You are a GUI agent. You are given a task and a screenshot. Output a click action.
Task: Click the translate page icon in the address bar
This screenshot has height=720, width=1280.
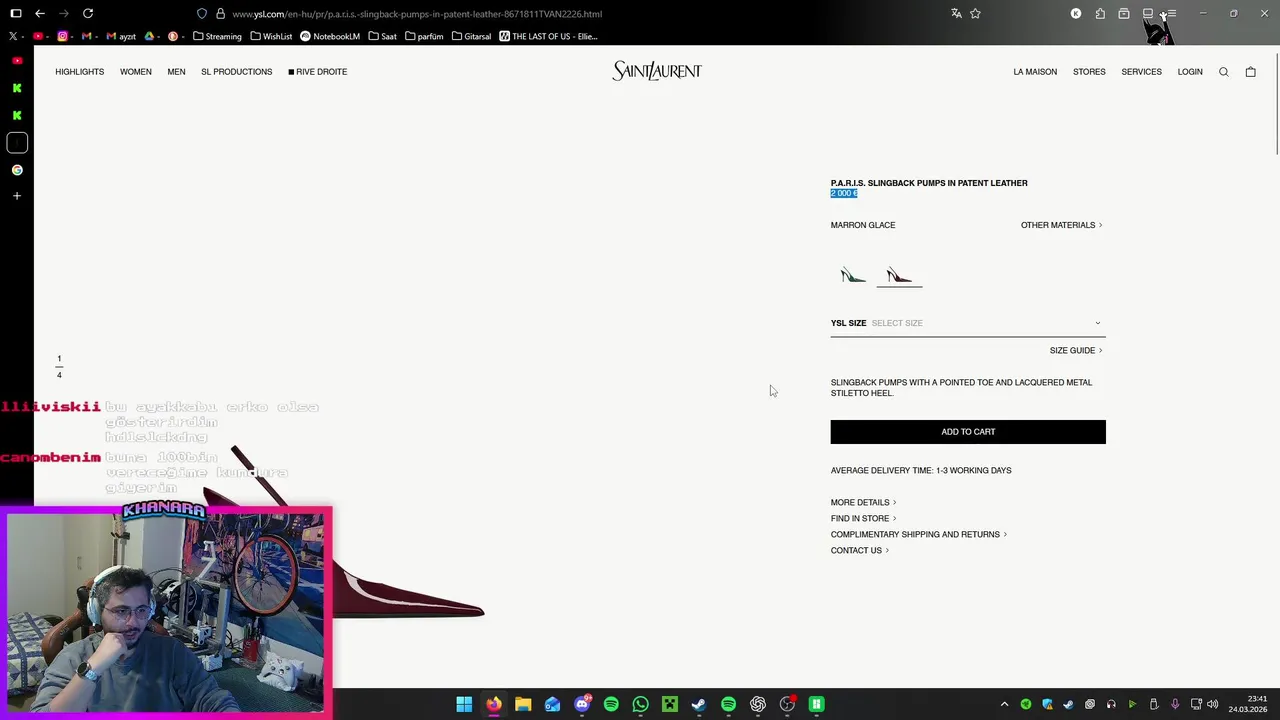956,14
